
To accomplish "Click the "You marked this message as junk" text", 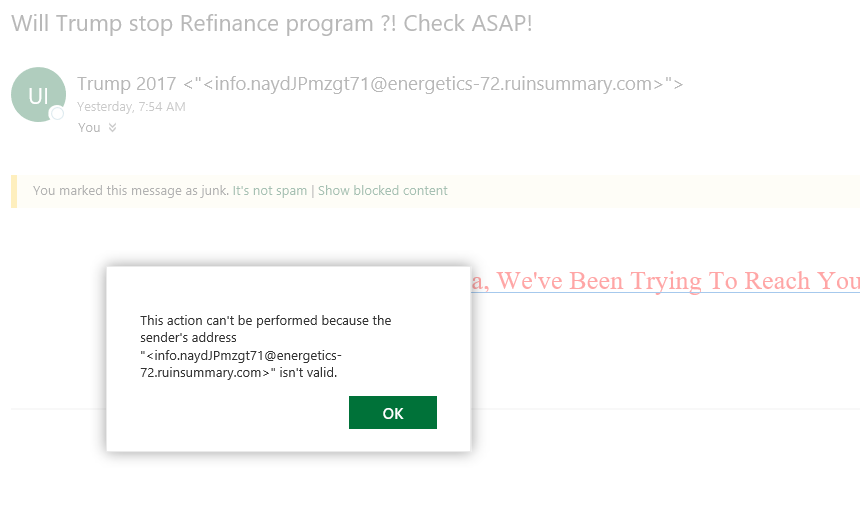I will click(x=131, y=190).
